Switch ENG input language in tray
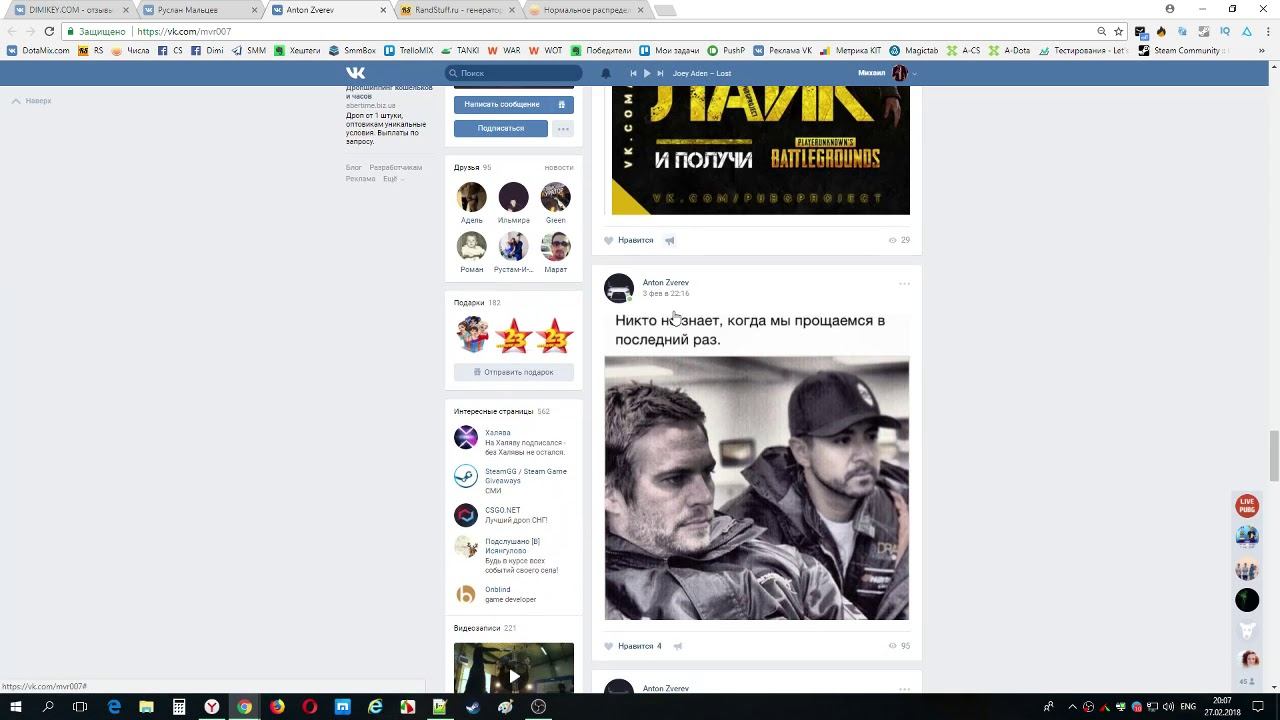The height and width of the screenshot is (720, 1280). pos(1189,707)
